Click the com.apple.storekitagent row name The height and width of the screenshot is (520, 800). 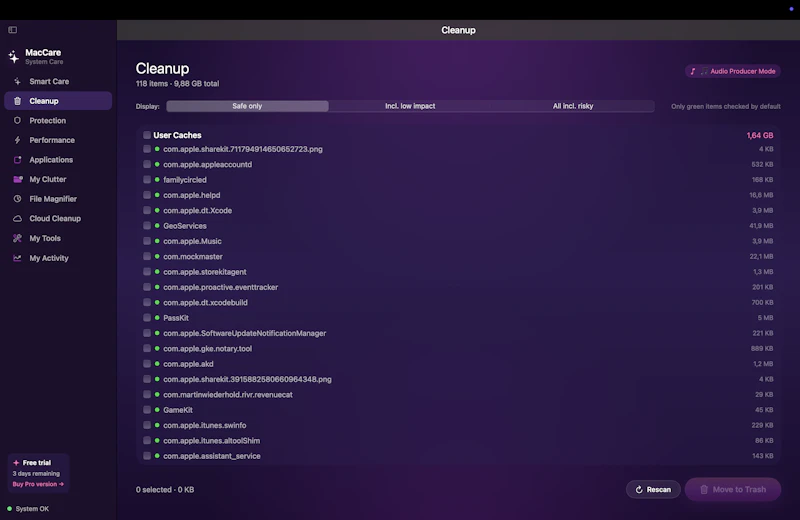pyautogui.click(x=205, y=272)
